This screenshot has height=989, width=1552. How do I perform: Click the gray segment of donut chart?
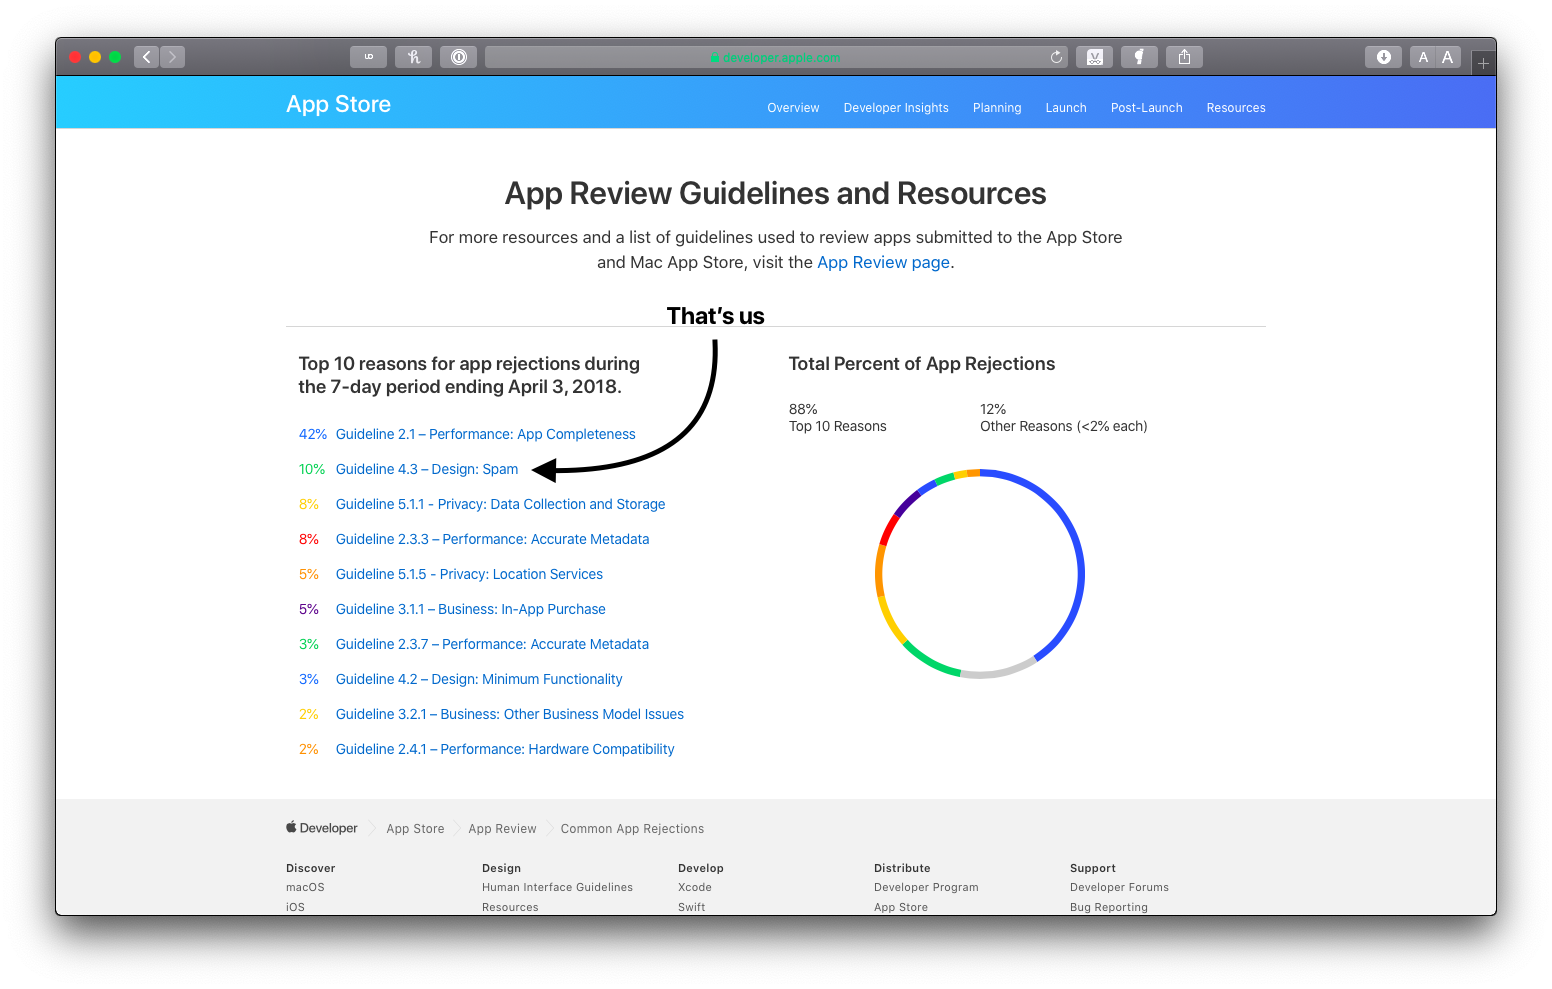pyautogui.click(x=998, y=673)
